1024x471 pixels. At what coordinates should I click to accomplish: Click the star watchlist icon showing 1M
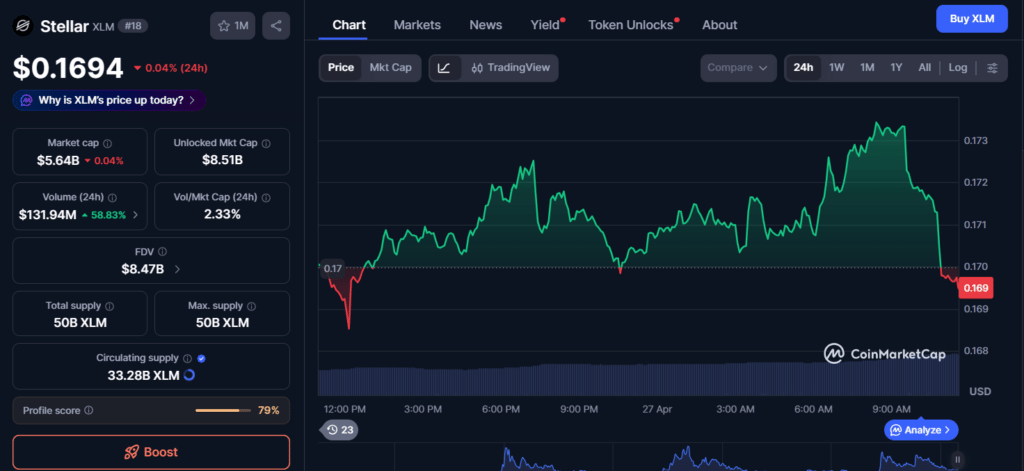click(232, 26)
